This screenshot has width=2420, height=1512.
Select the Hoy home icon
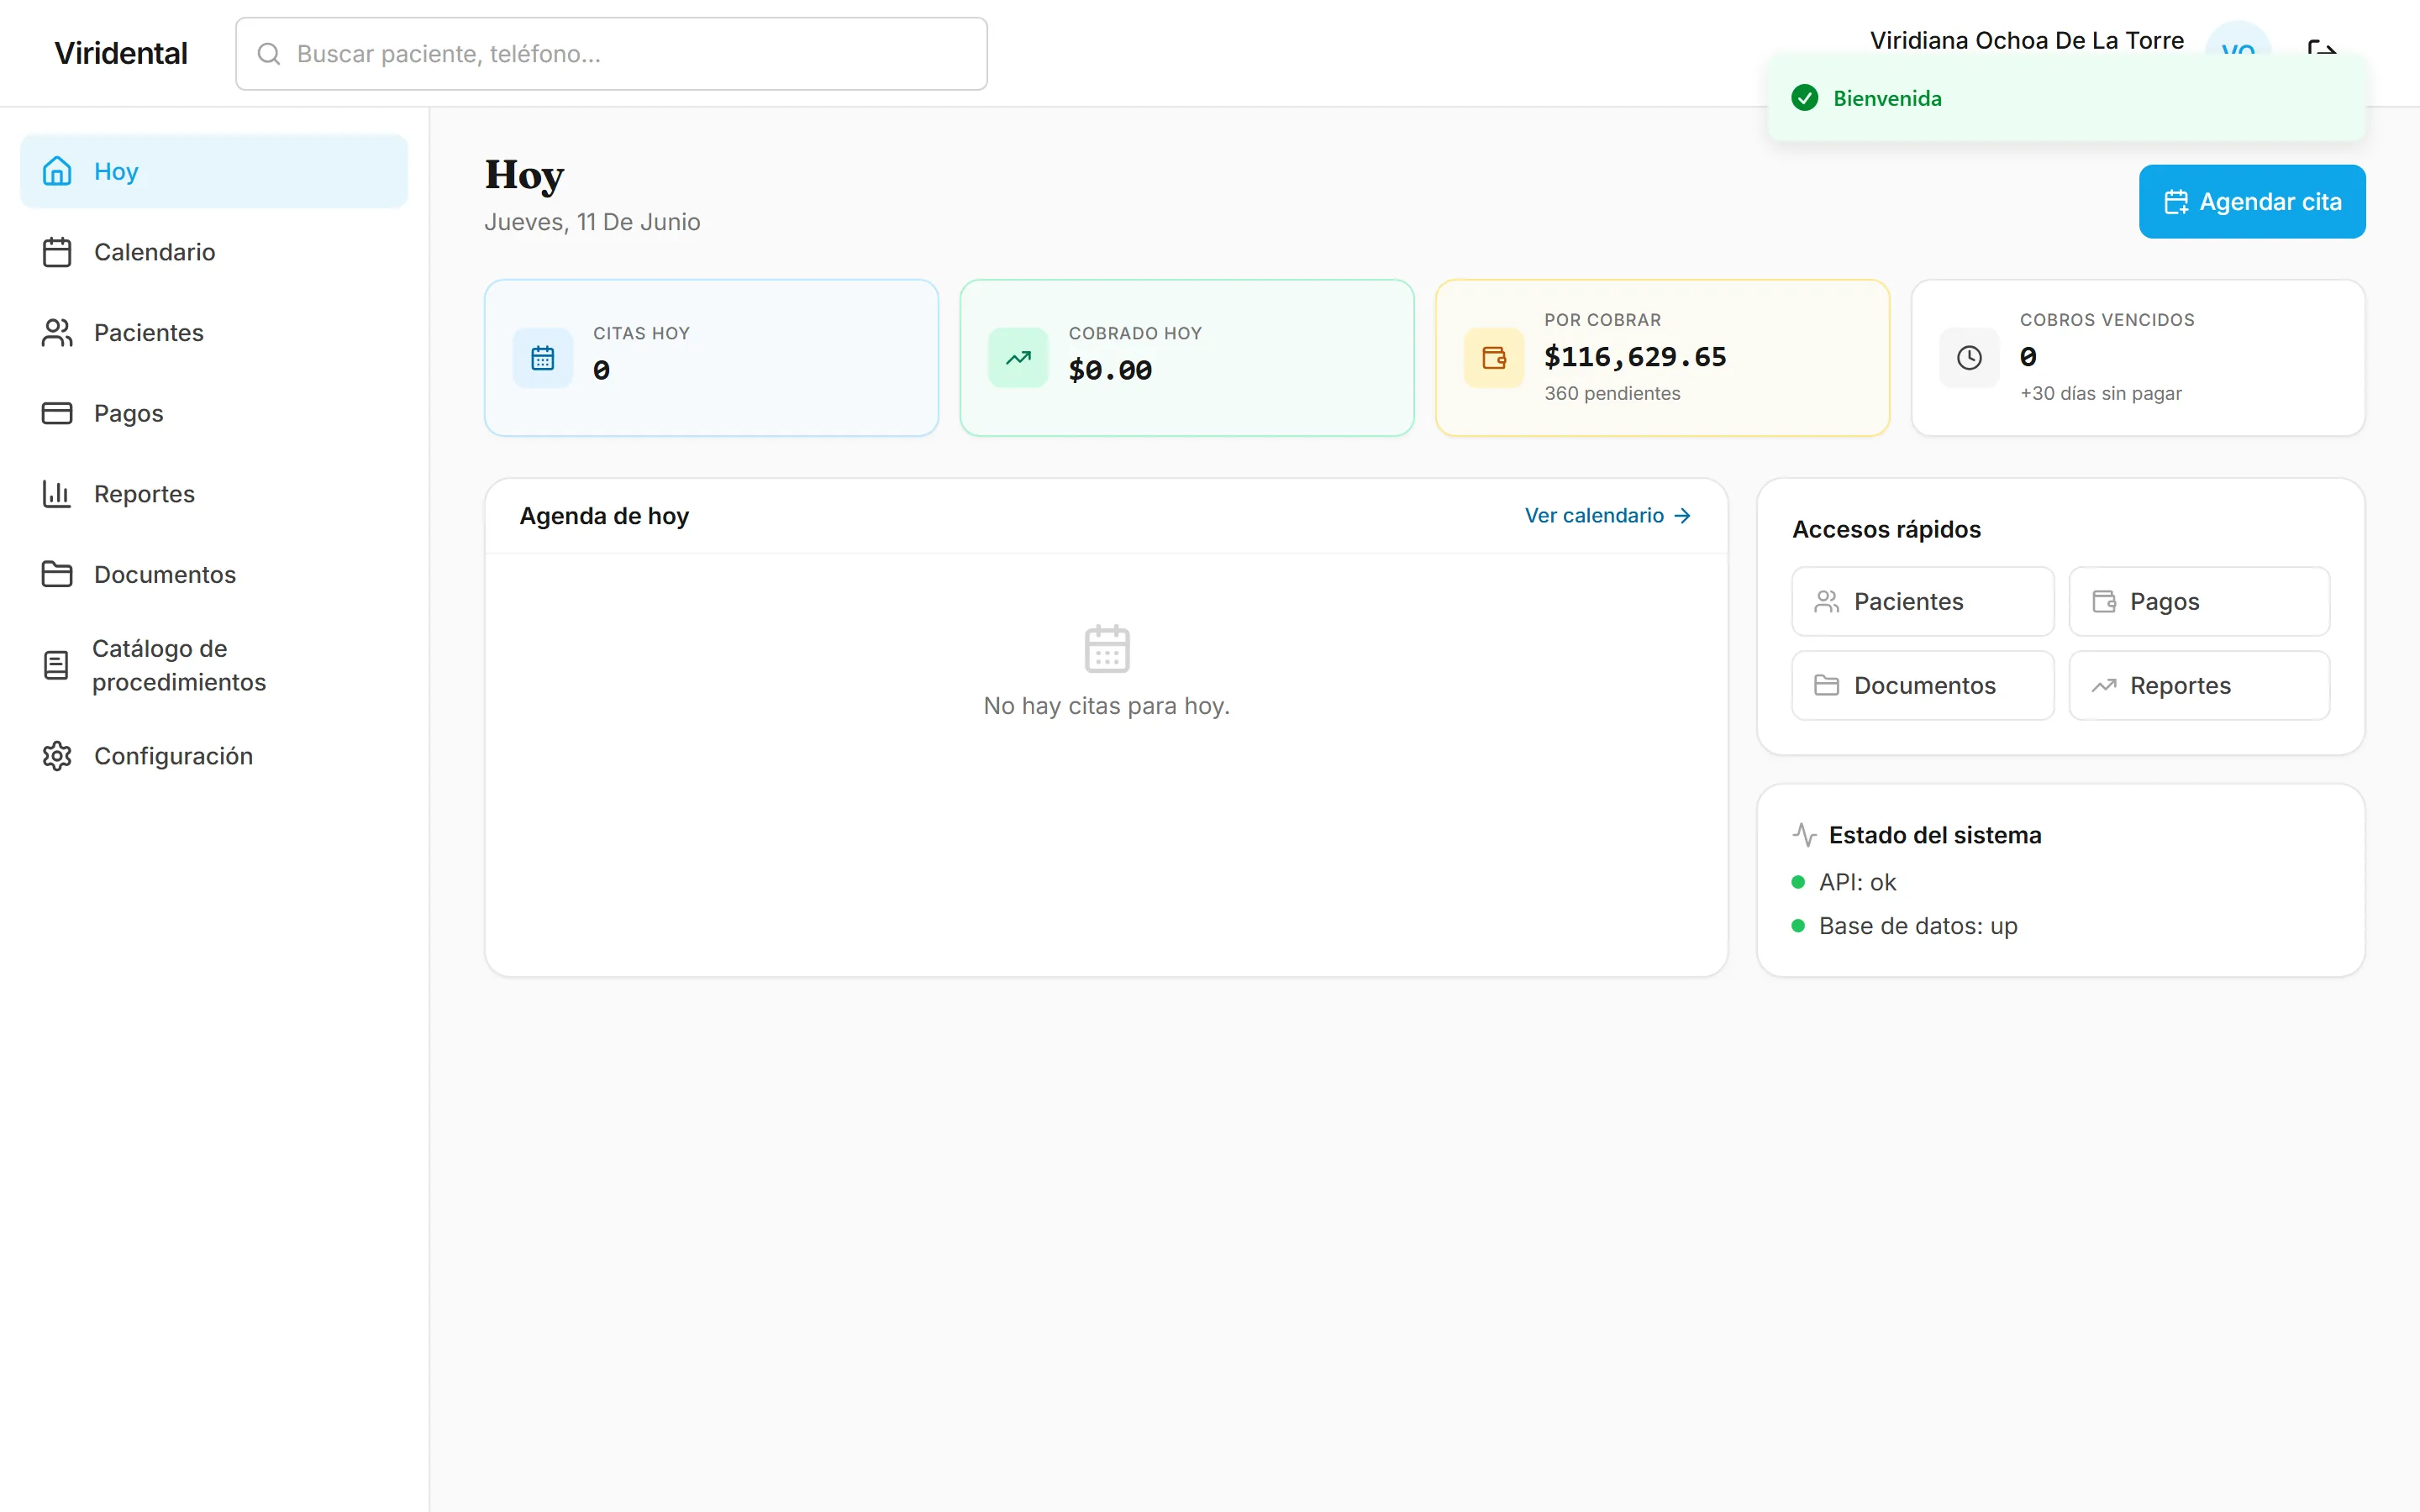tap(57, 171)
